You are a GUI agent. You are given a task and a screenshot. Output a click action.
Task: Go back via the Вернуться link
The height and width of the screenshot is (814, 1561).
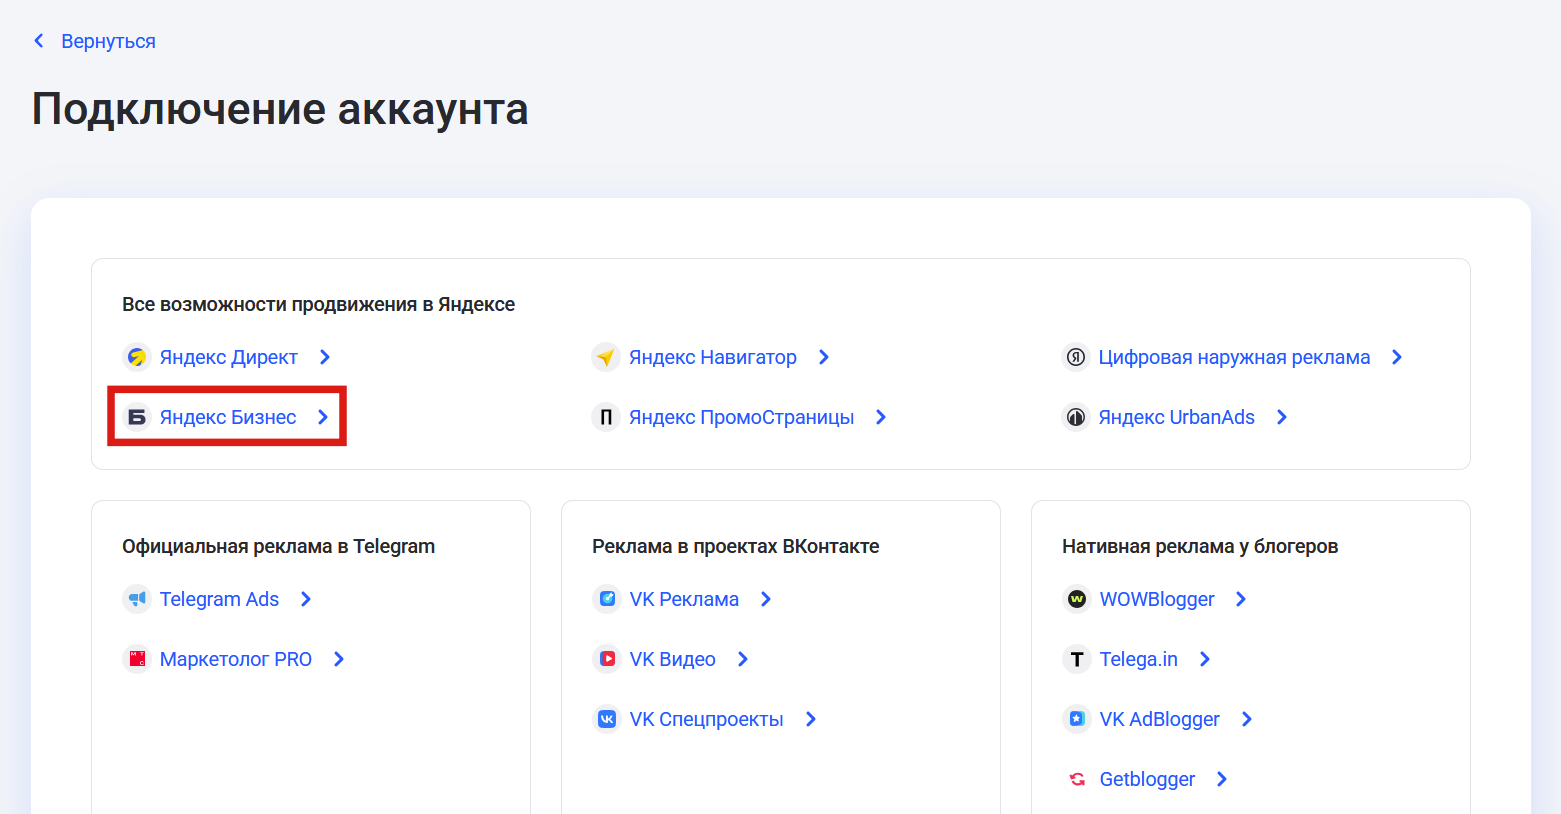click(x=108, y=41)
